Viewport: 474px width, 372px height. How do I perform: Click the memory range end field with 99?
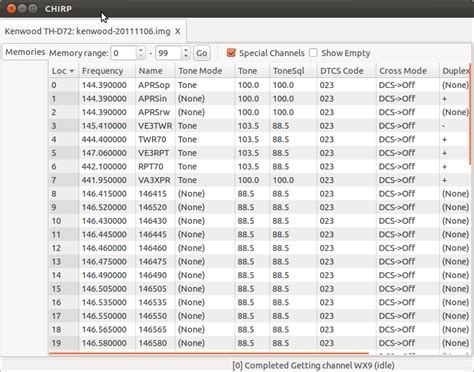(x=168, y=53)
